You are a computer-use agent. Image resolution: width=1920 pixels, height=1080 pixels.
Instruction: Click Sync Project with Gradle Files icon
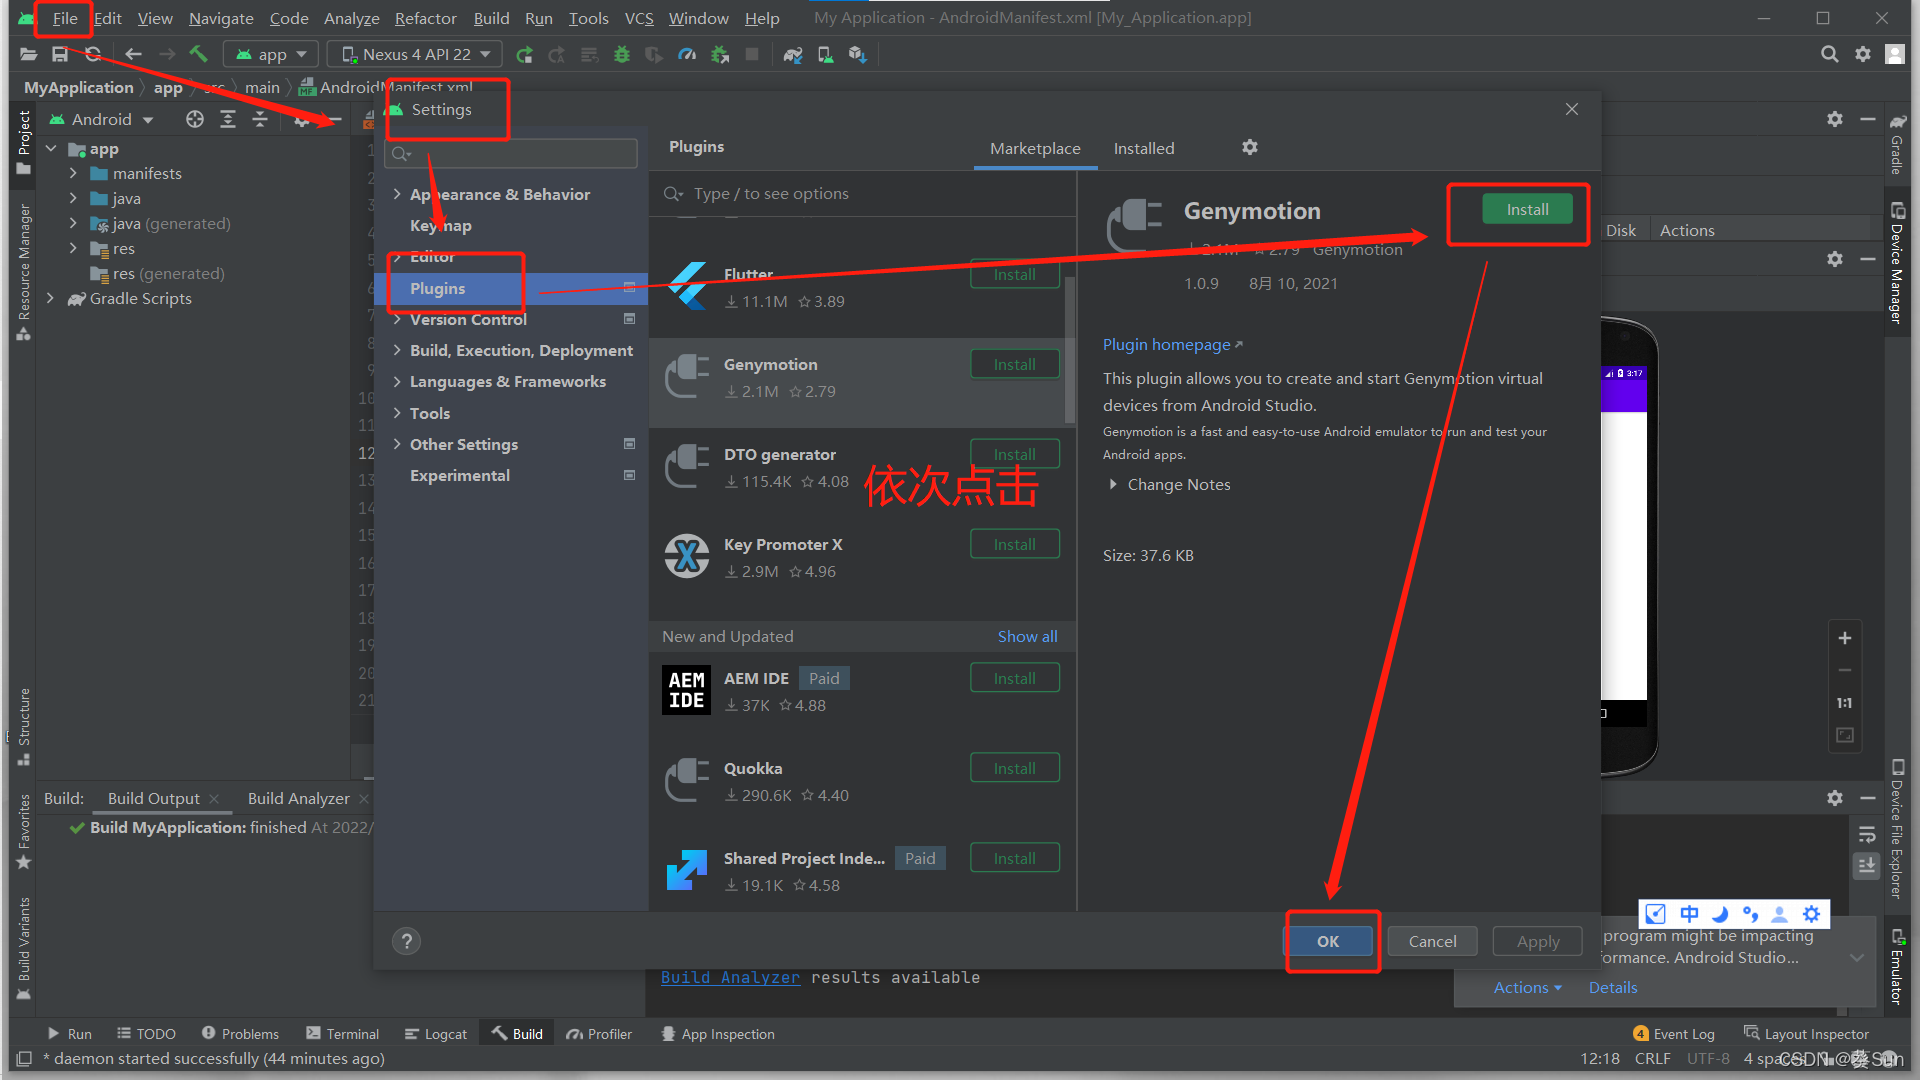793,54
